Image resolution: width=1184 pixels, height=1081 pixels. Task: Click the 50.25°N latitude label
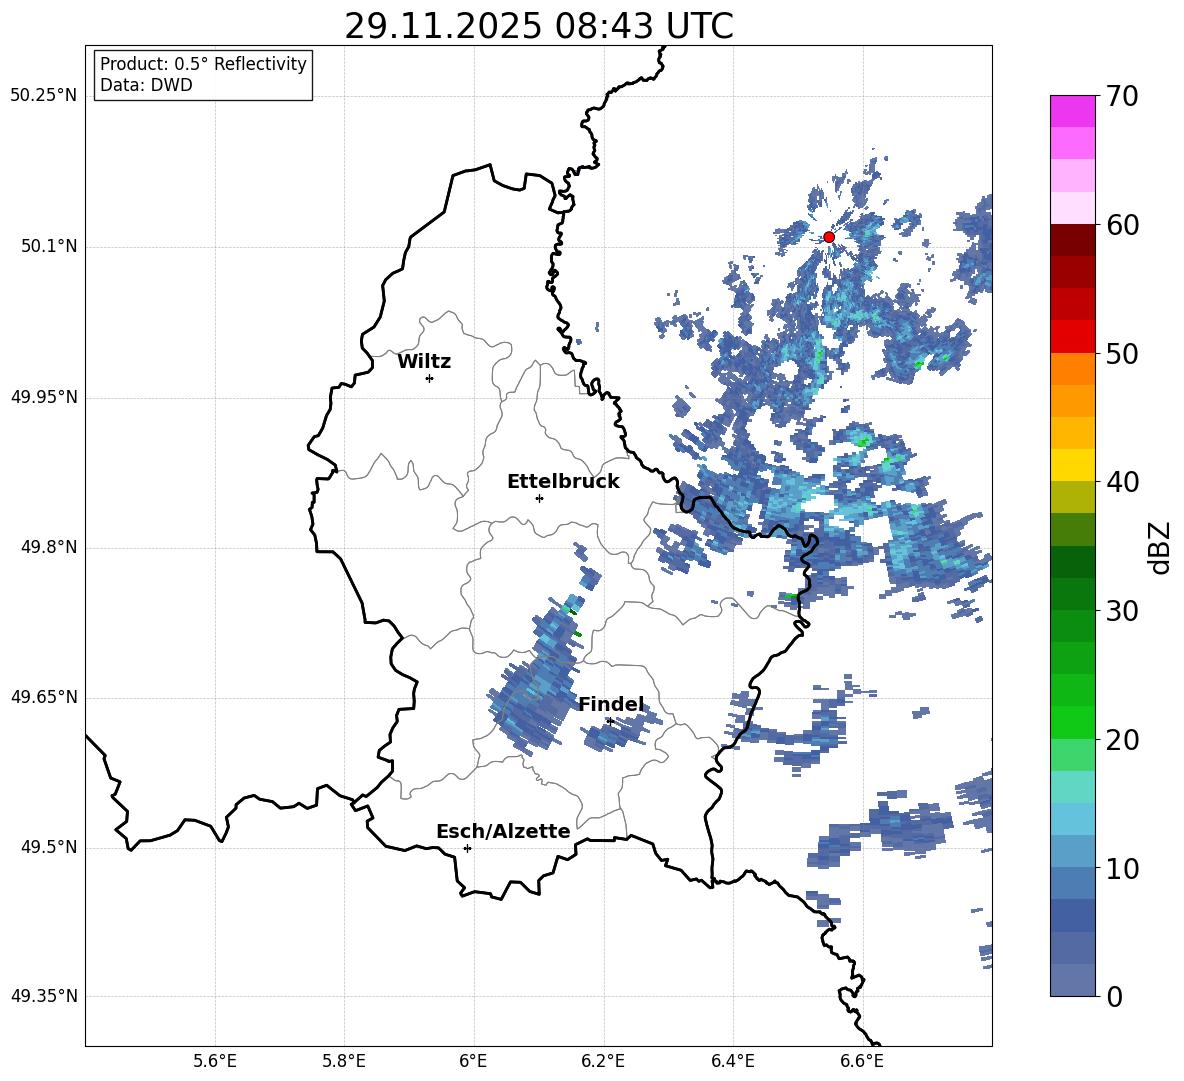point(44,96)
